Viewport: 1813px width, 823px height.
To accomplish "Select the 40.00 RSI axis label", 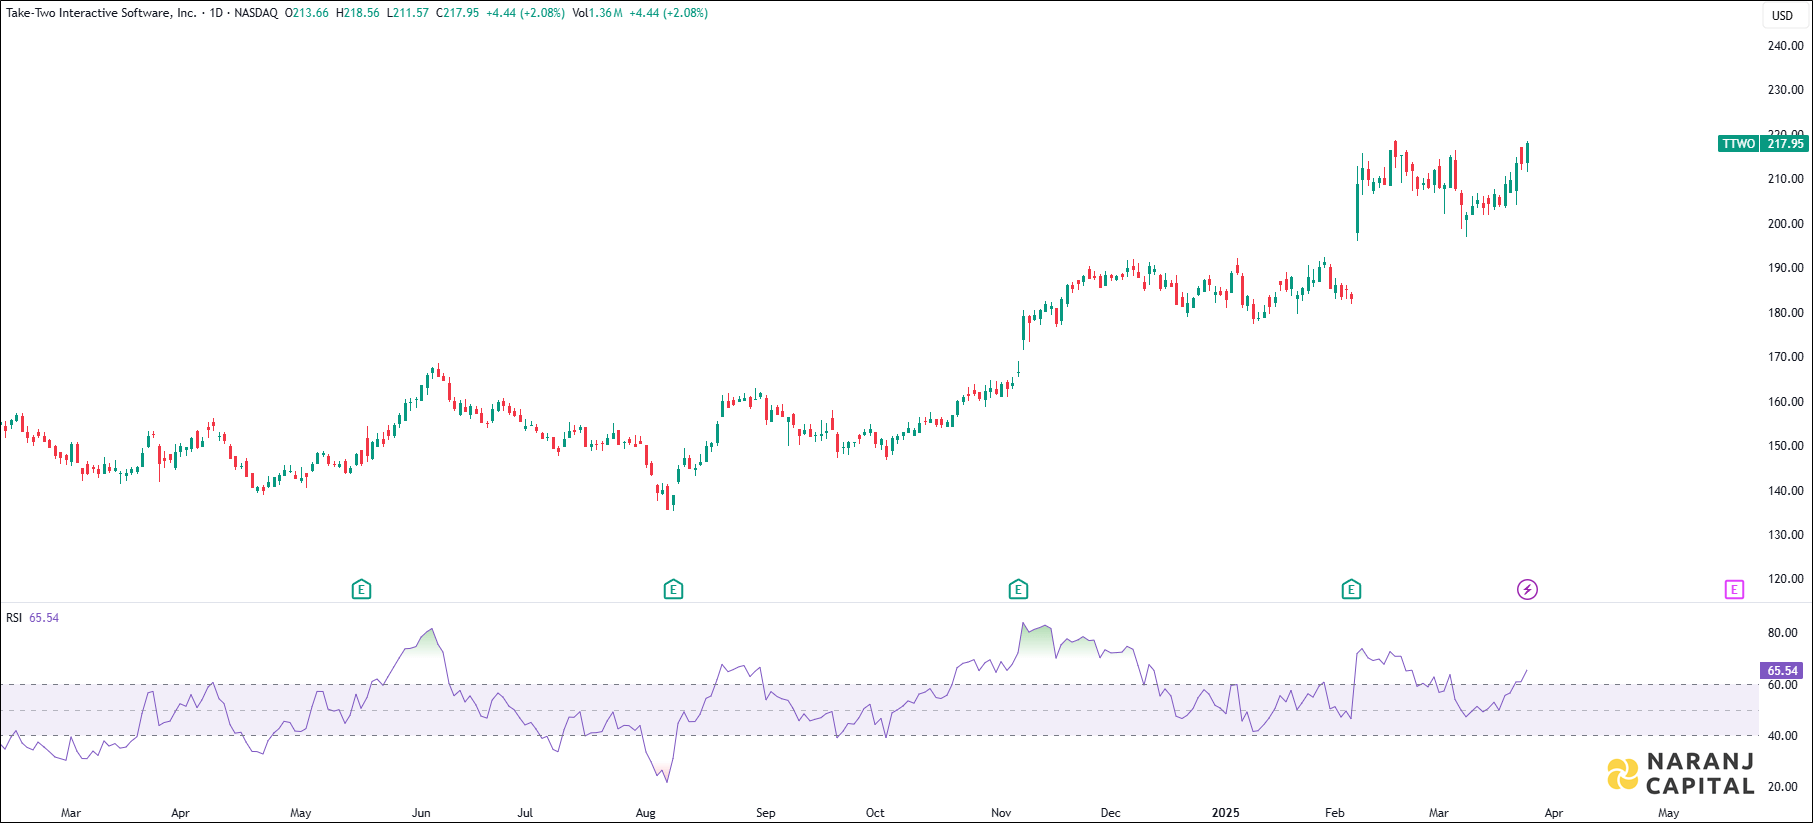I will (1782, 736).
